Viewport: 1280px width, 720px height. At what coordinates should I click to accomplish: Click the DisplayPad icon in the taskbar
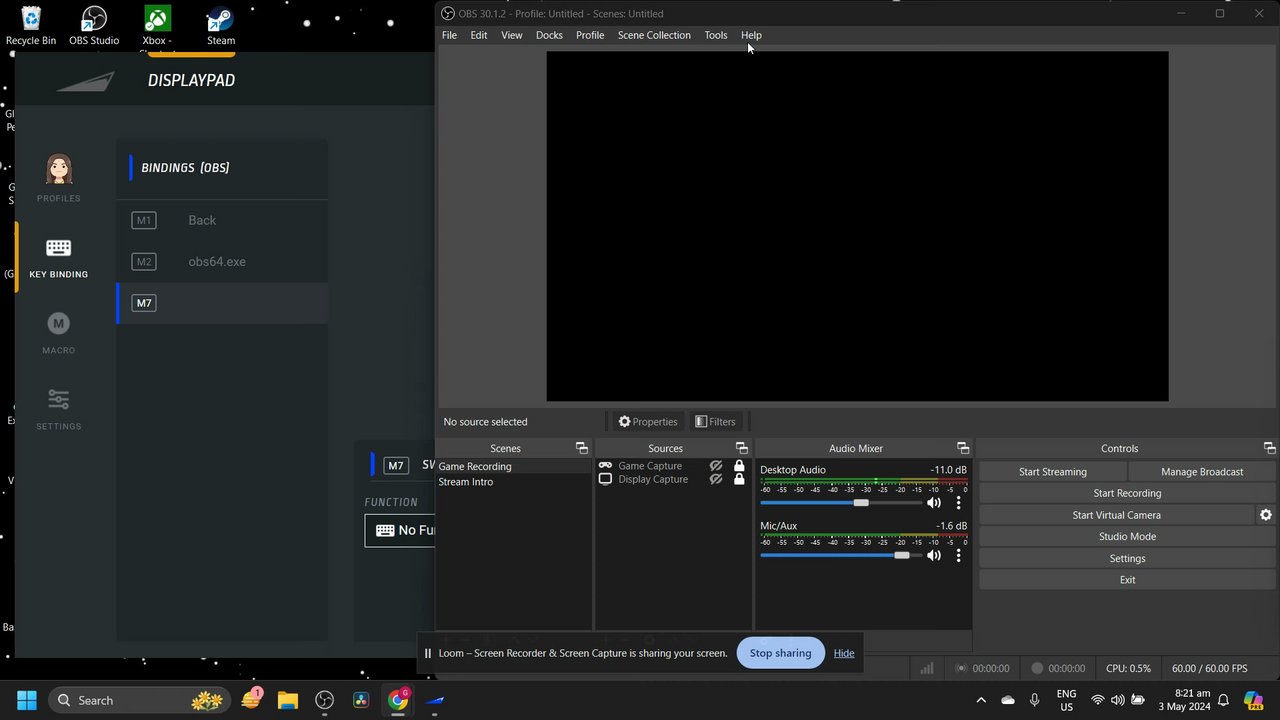435,700
